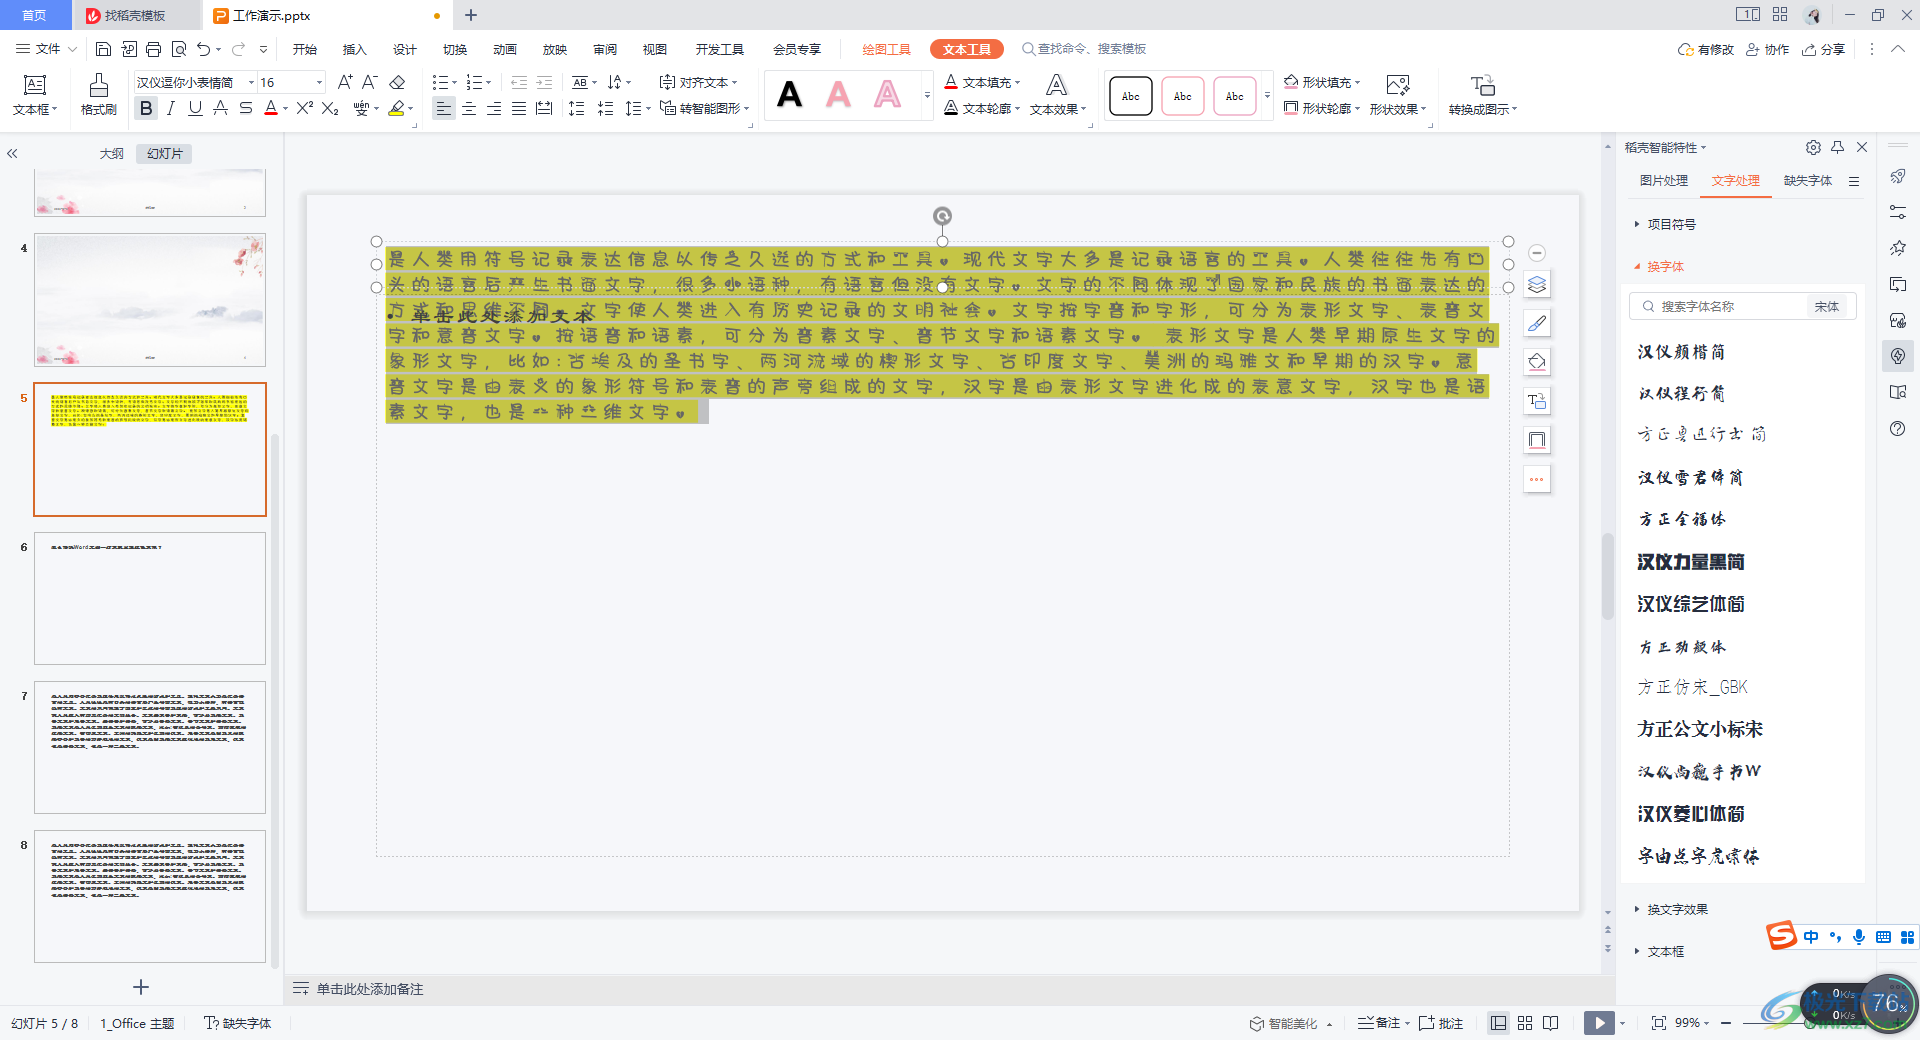
Task: Open missing fonts notice in status bar
Action: [x=238, y=1023]
